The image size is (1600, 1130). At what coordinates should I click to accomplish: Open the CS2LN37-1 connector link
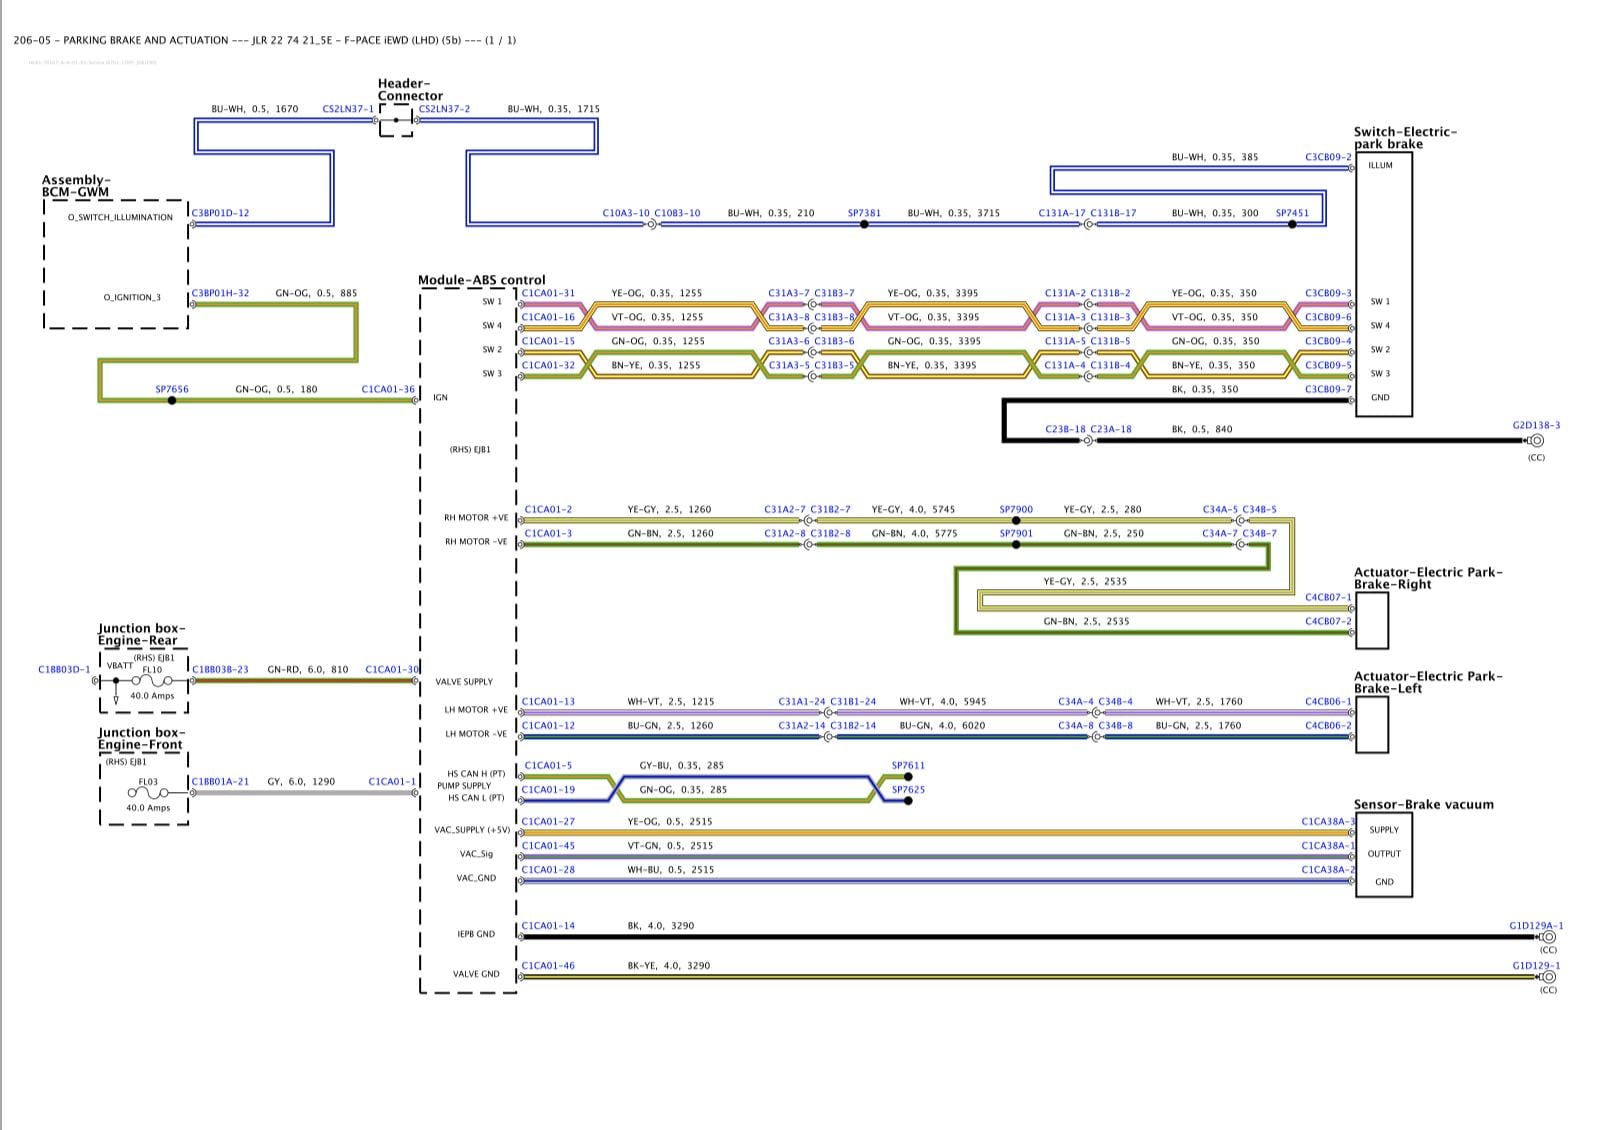point(348,109)
